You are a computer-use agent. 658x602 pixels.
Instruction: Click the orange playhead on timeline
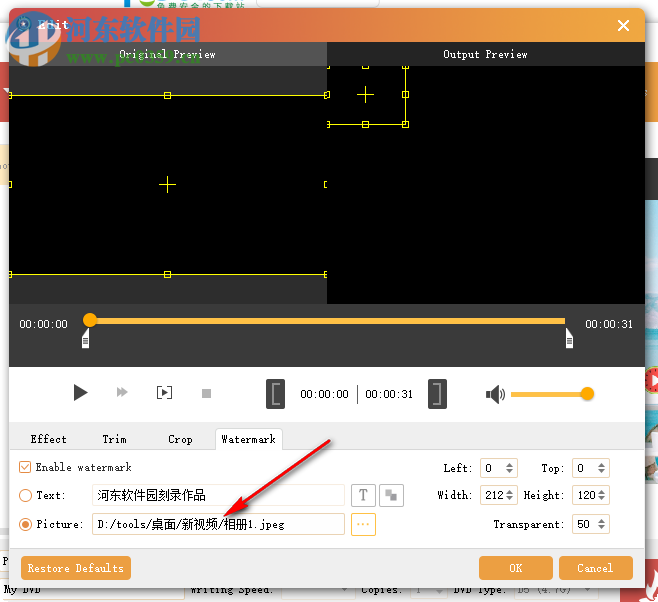90,320
